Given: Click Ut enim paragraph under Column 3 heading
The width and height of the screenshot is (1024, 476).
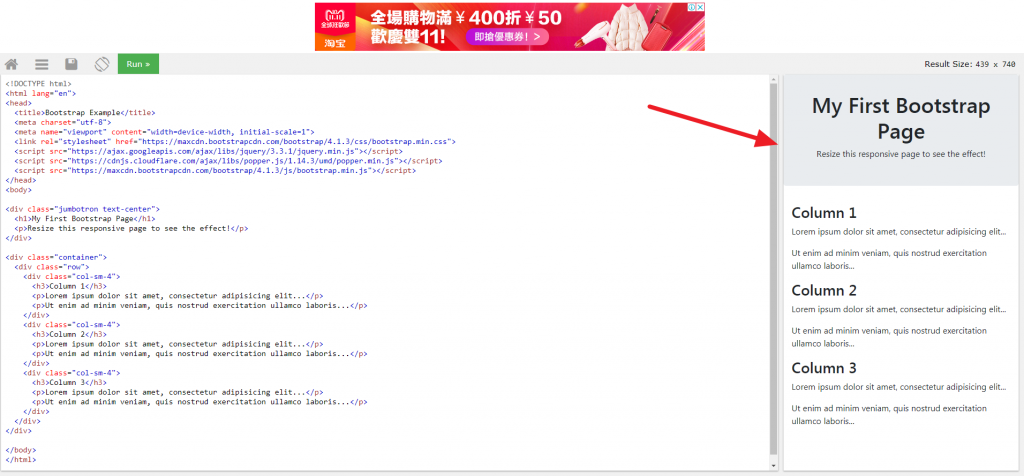Looking at the screenshot, I should [x=889, y=415].
